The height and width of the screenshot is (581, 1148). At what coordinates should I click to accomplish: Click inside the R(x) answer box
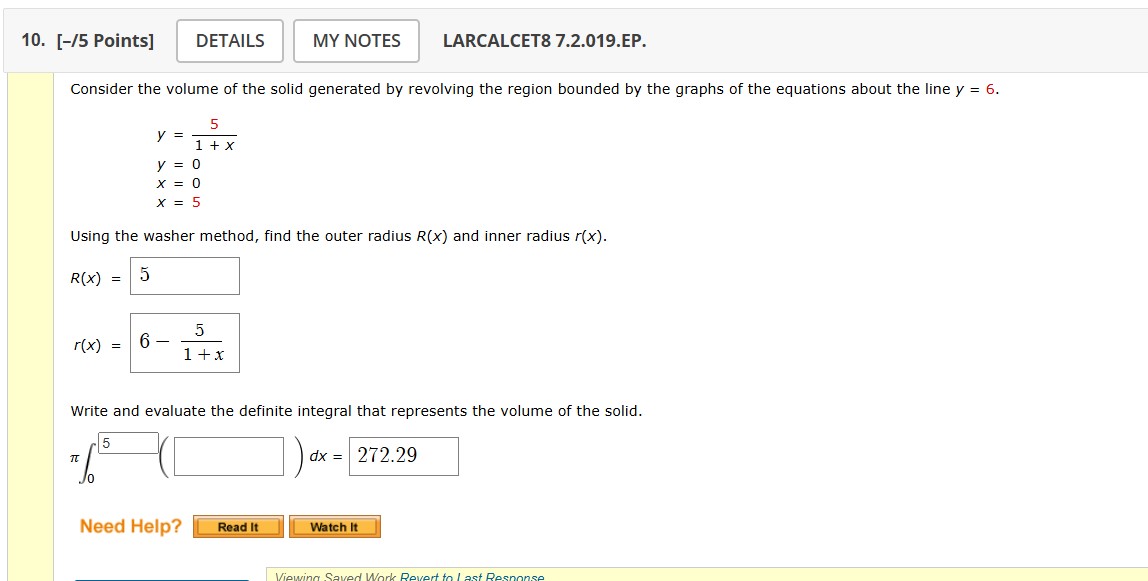click(x=185, y=275)
